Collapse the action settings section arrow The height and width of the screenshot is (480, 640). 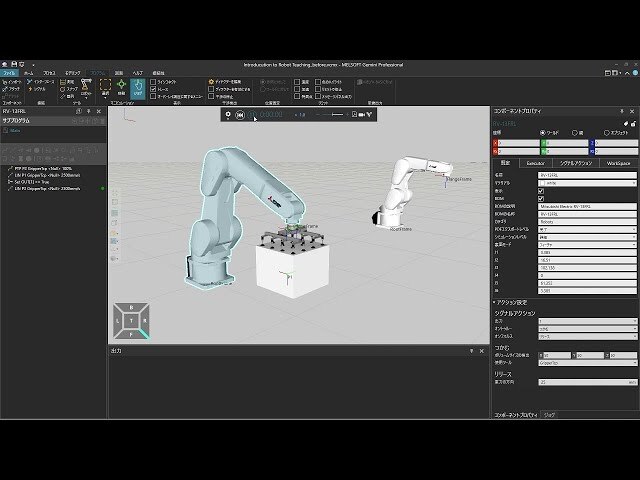coord(494,302)
